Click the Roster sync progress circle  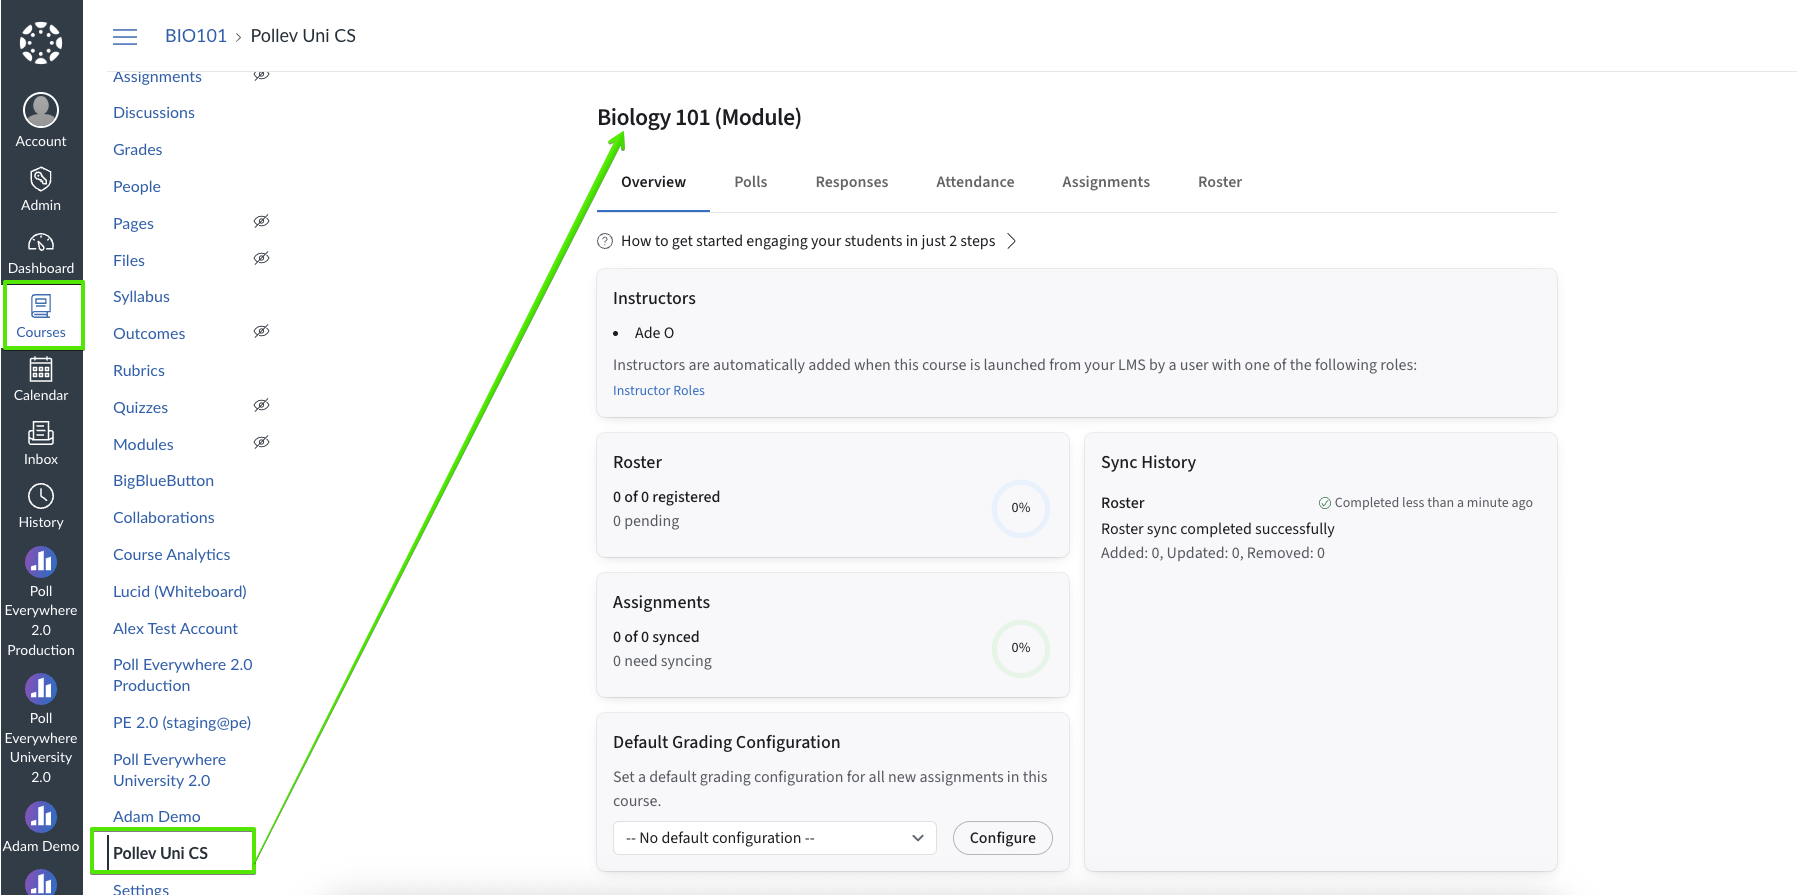coord(1020,508)
